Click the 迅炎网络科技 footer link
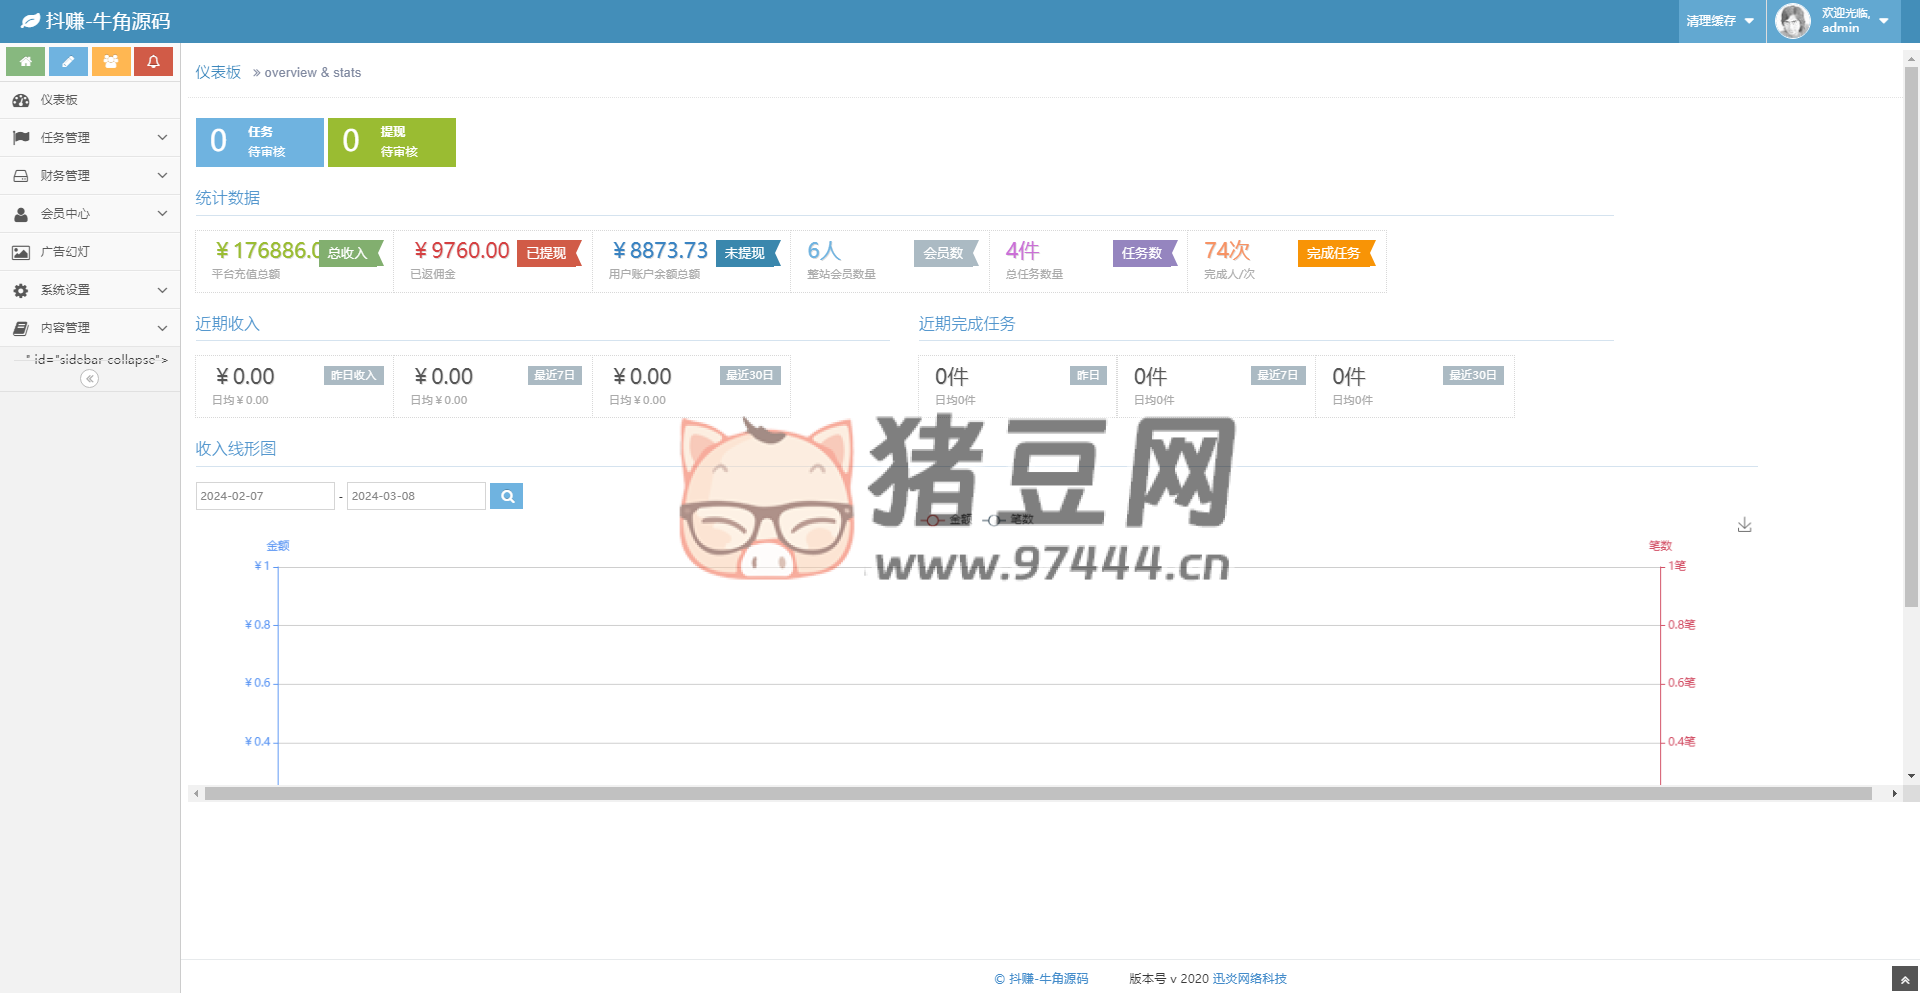 (x=1249, y=979)
